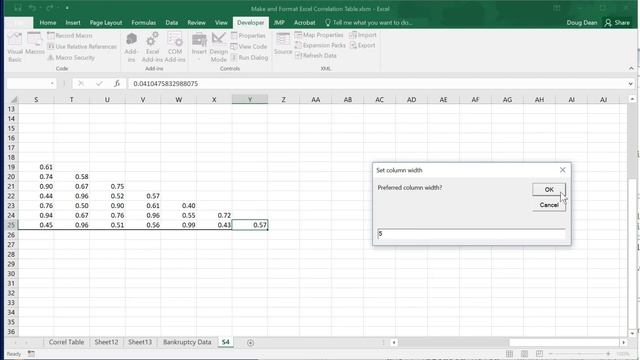Image resolution: width=640 pixels, height=360 pixels.
Task: Open XML Expansion Packs
Action: (320, 45)
